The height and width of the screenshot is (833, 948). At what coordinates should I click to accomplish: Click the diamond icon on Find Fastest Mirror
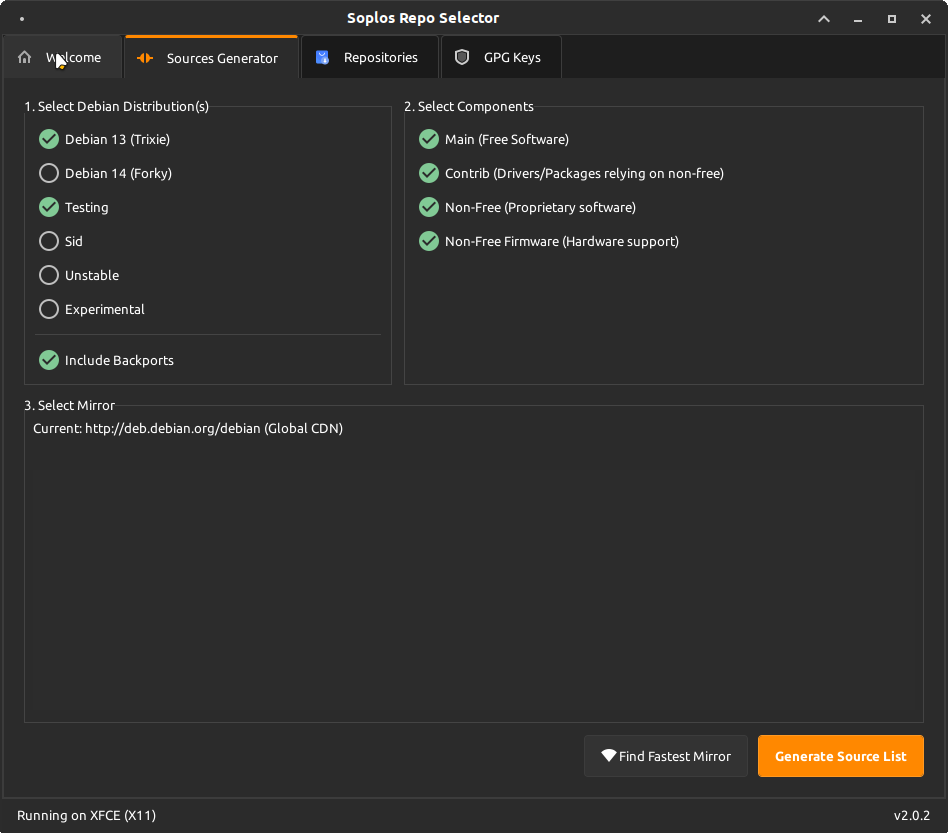[608, 756]
